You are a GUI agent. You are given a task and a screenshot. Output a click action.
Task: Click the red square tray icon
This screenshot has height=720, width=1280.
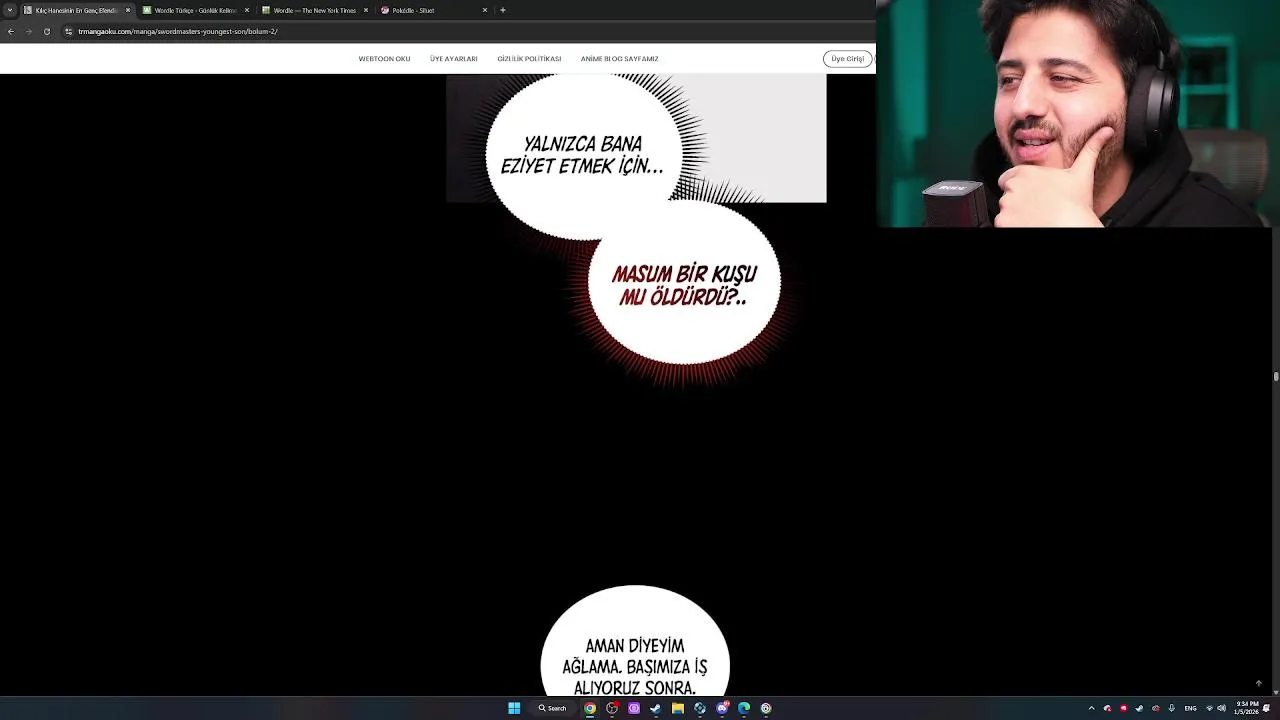coord(1123,708)
